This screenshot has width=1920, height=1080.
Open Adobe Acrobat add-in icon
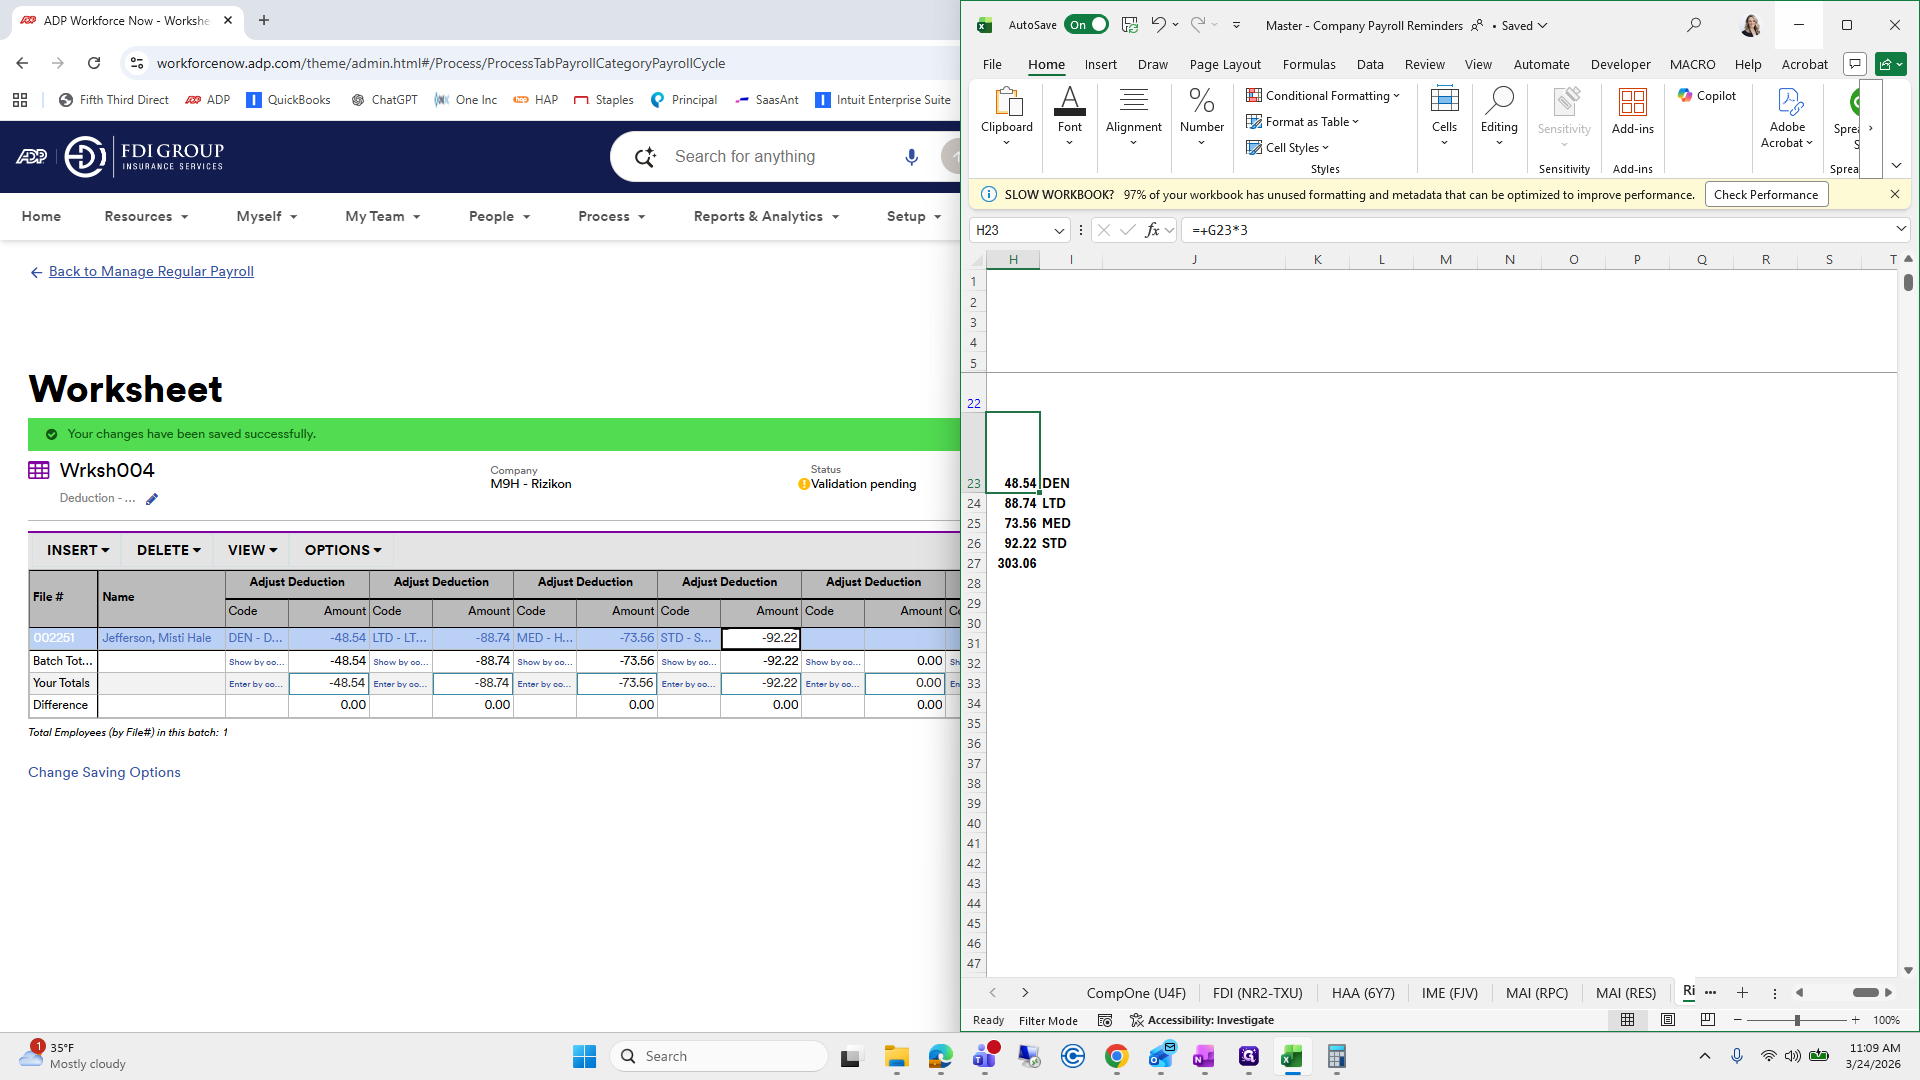(x=1787, y=104)
